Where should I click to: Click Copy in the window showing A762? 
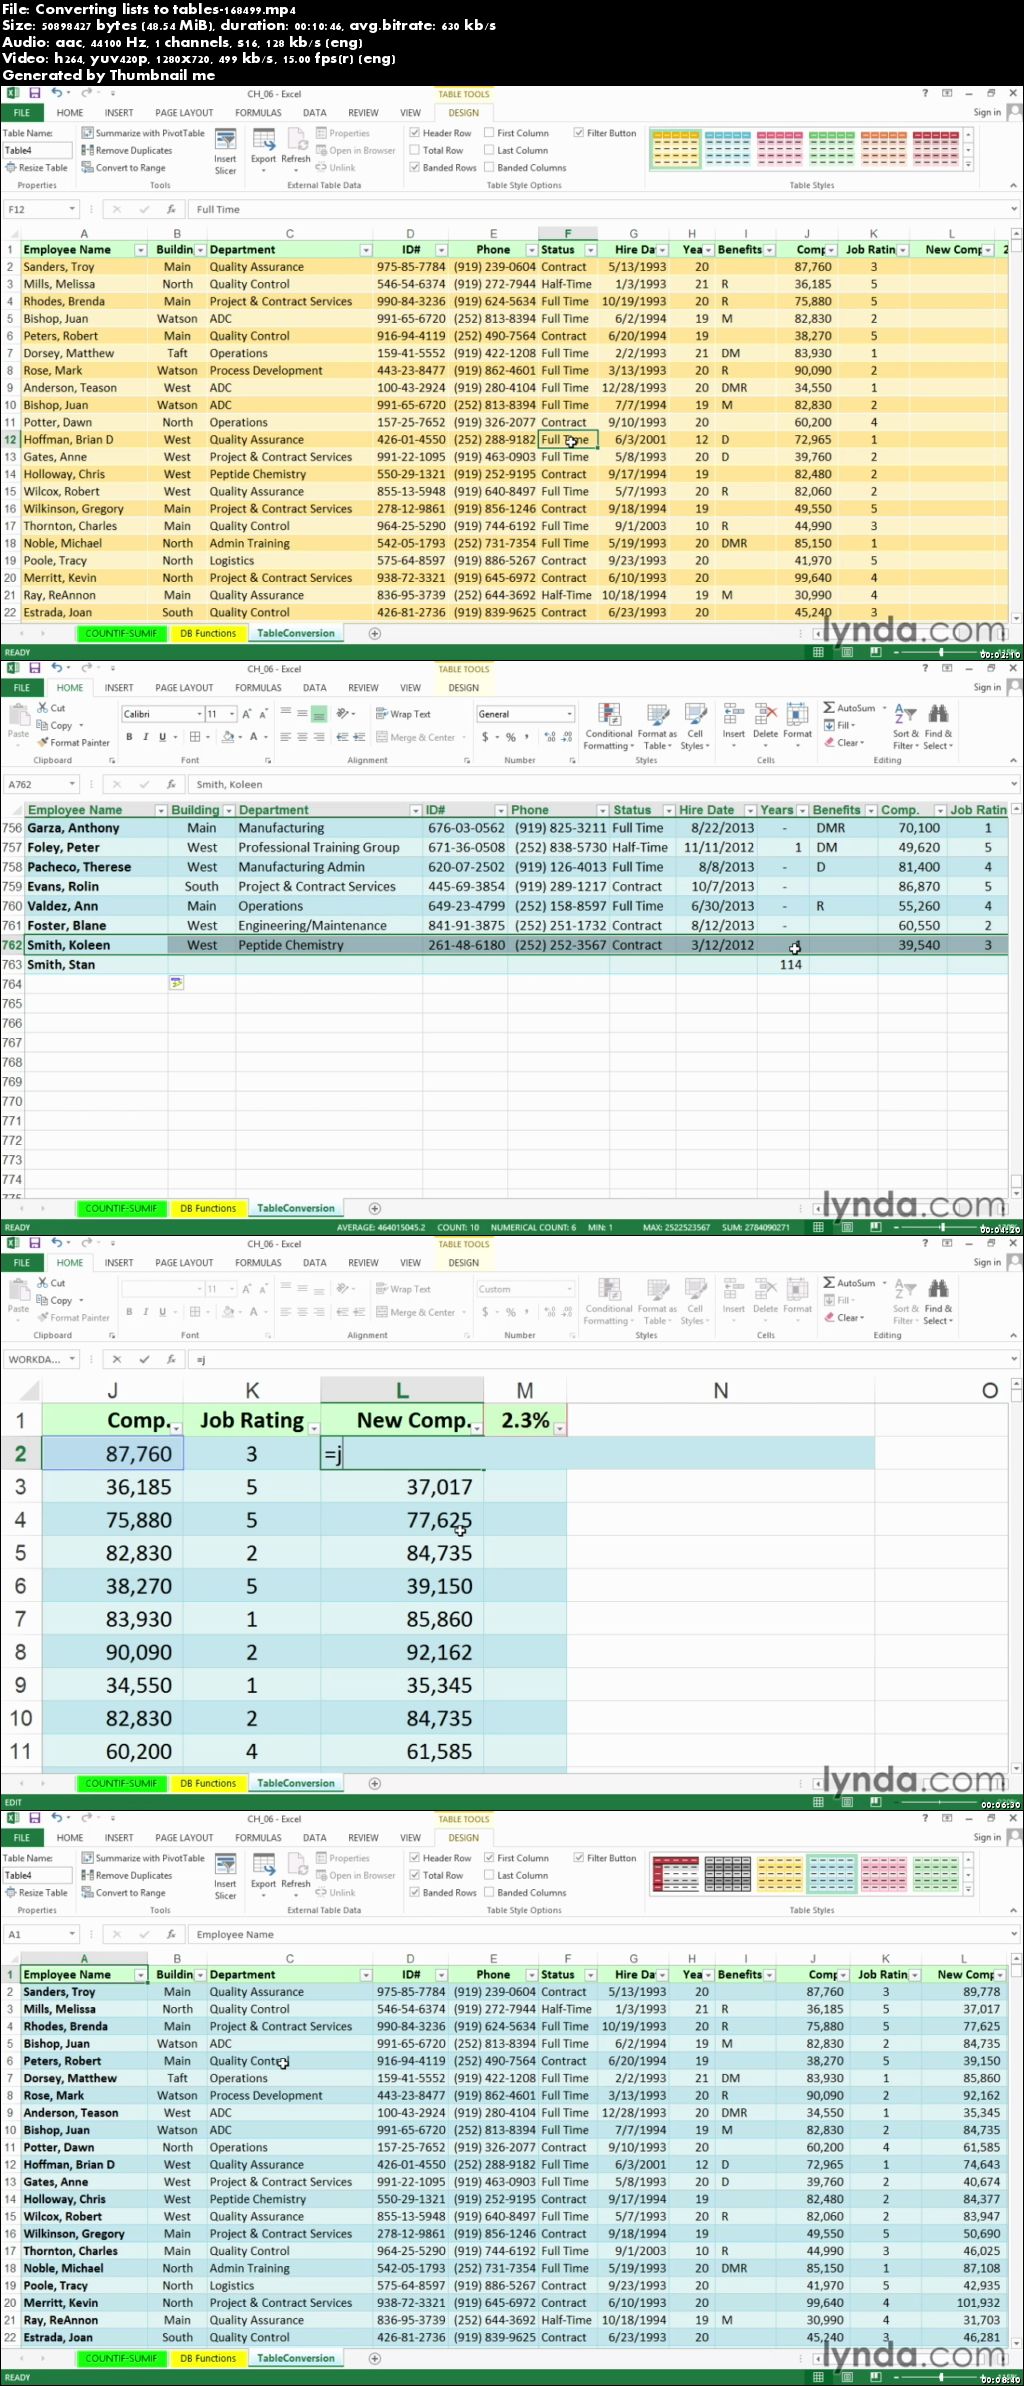[x=55, y=725]
